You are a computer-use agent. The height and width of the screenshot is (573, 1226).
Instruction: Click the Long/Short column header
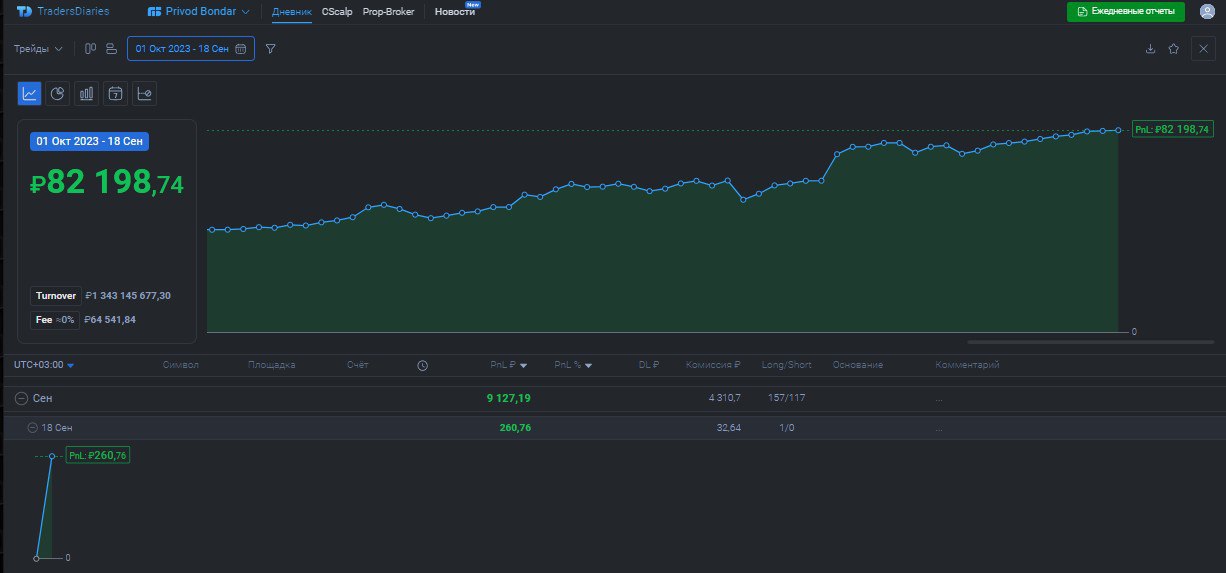tap(786, 365)
